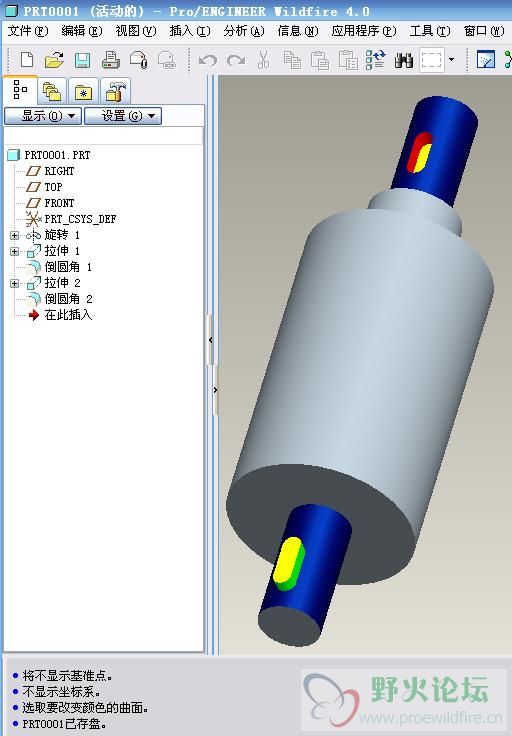Open the 显示(O) dropdown
The height and width of the screenshot is (736, 512).
pos(43,115)
